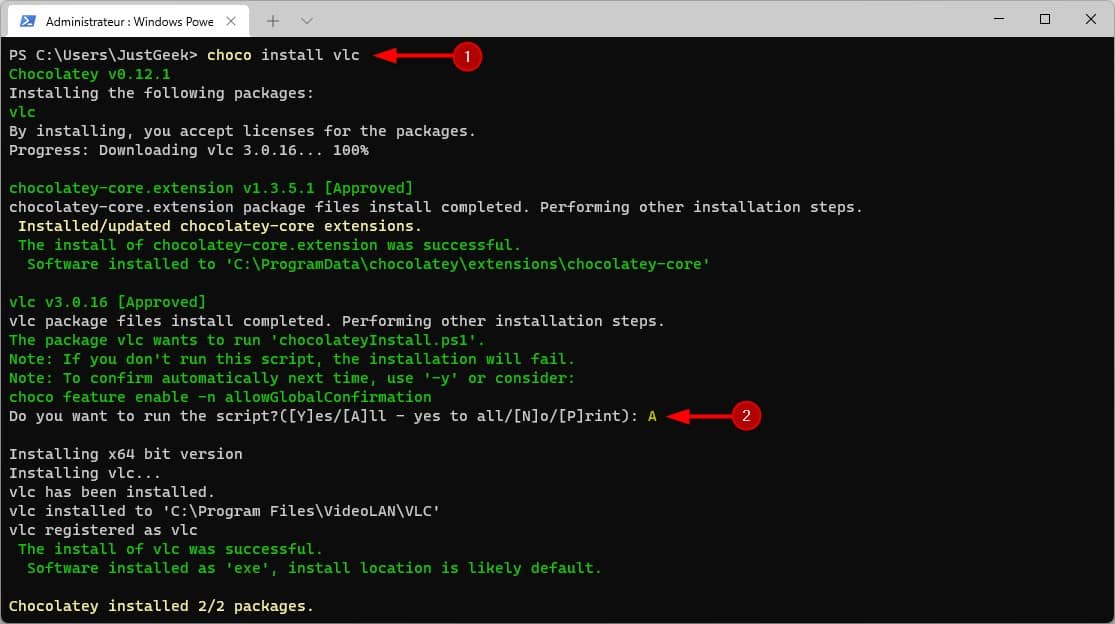Click the PowerShell icon in the tab
1115x624 pixels.
28,21
